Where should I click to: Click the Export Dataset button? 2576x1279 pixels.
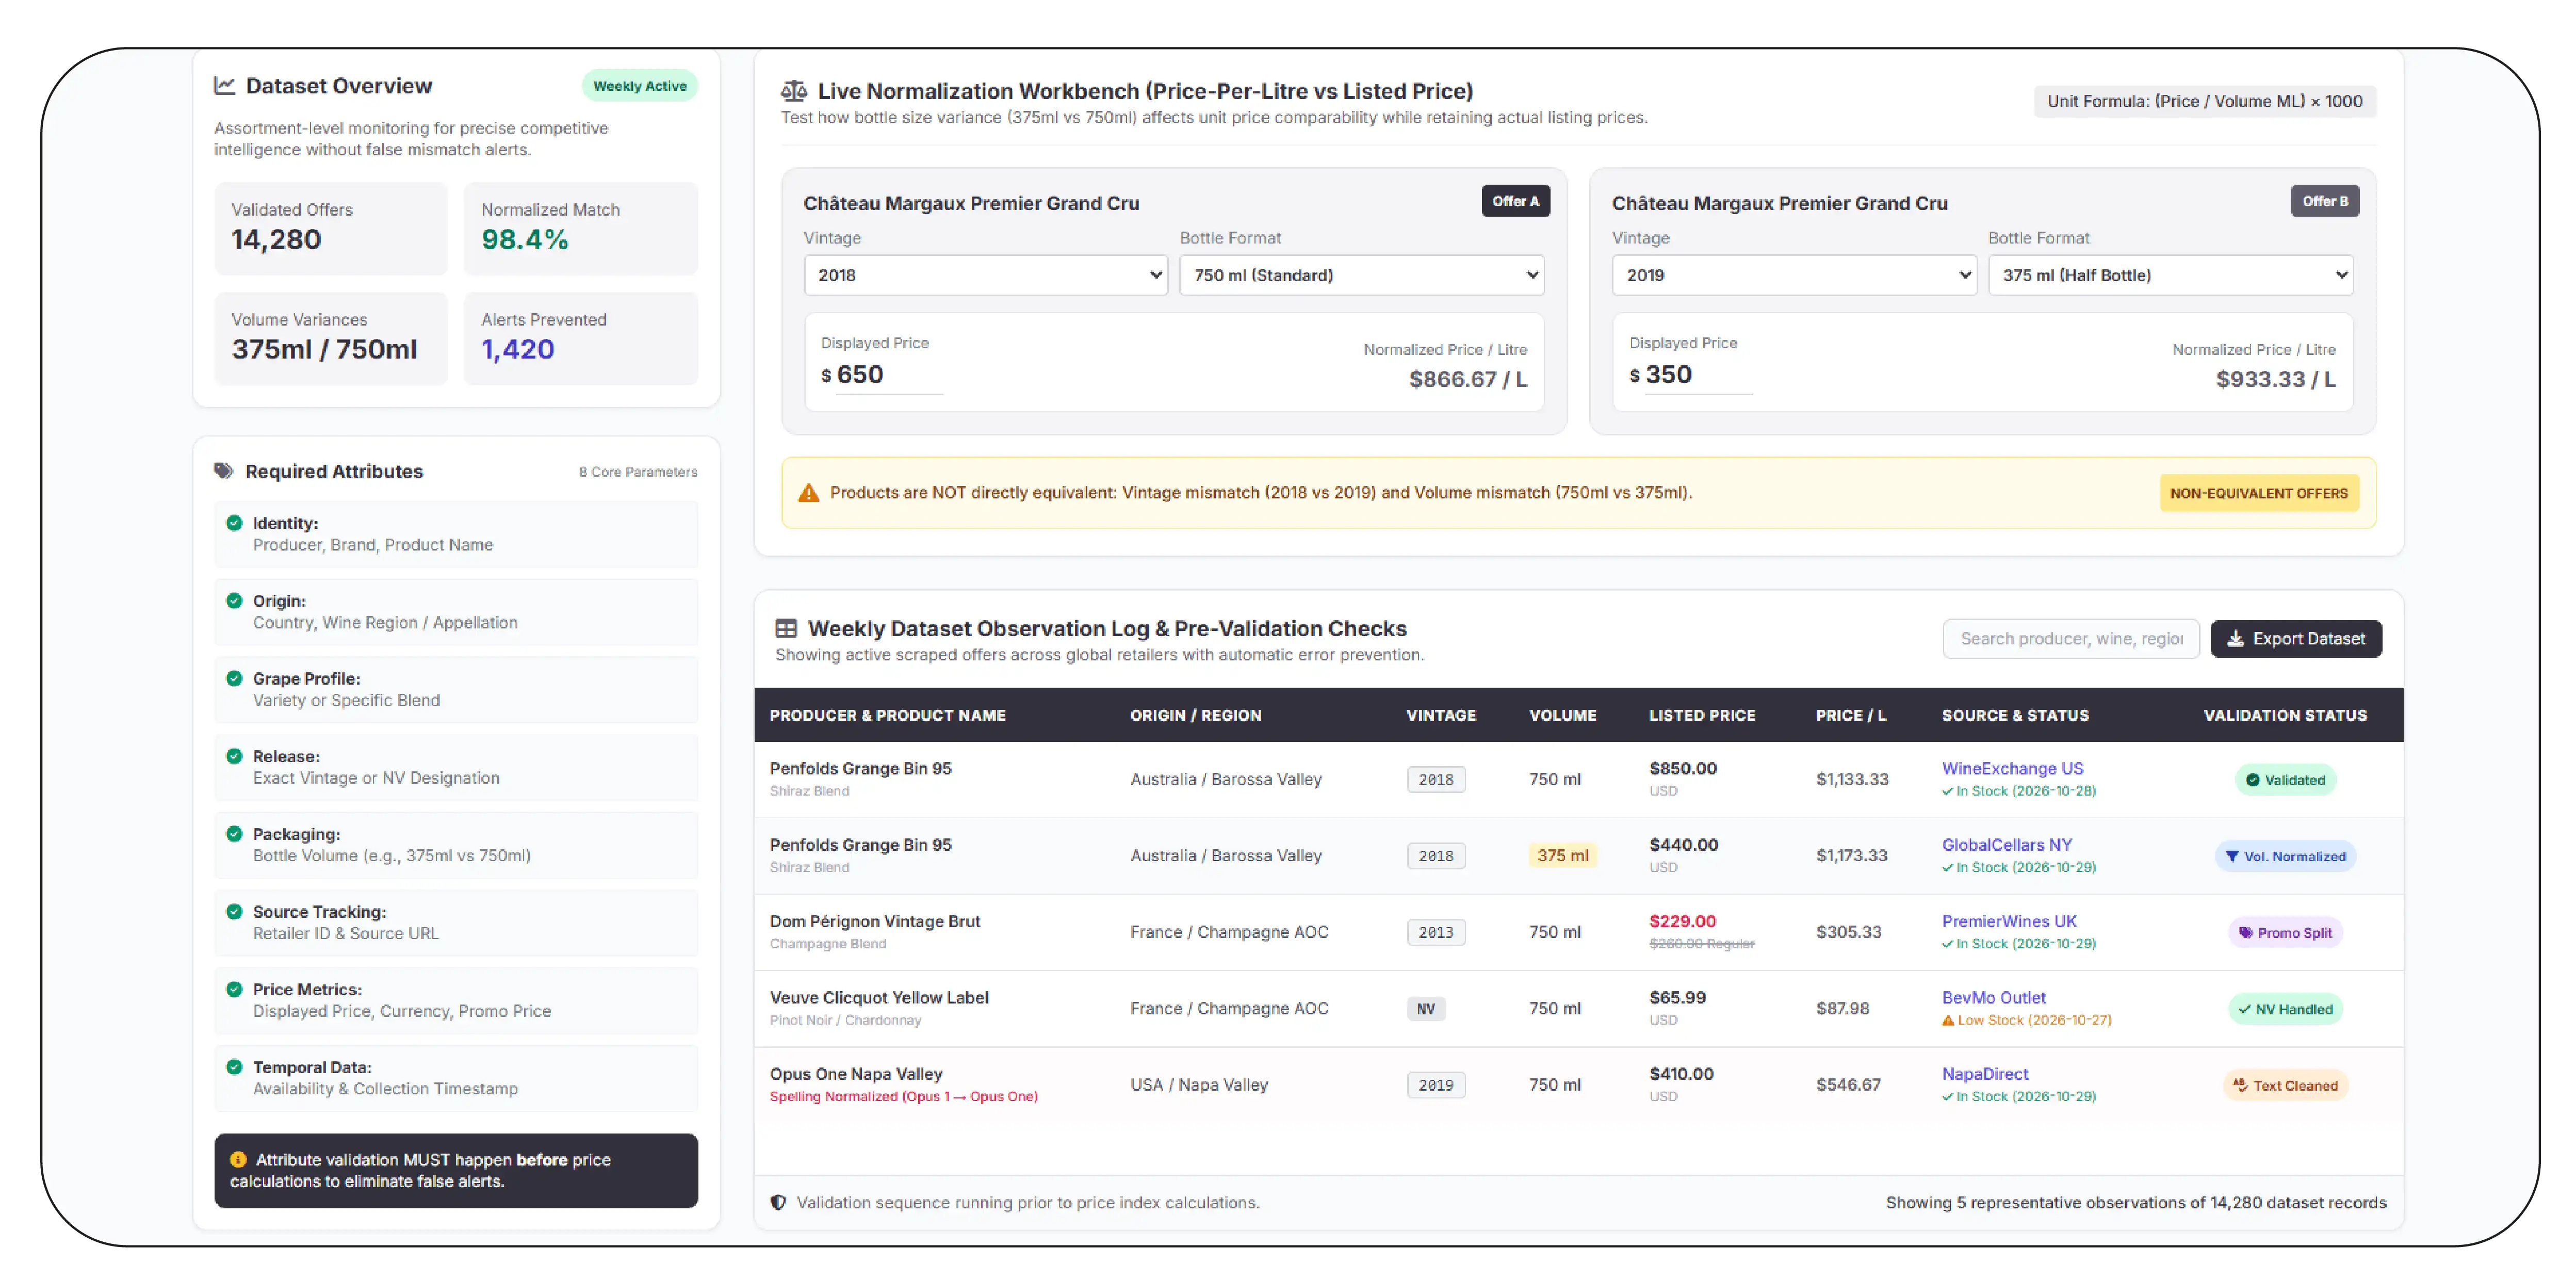click(2296, 639)
